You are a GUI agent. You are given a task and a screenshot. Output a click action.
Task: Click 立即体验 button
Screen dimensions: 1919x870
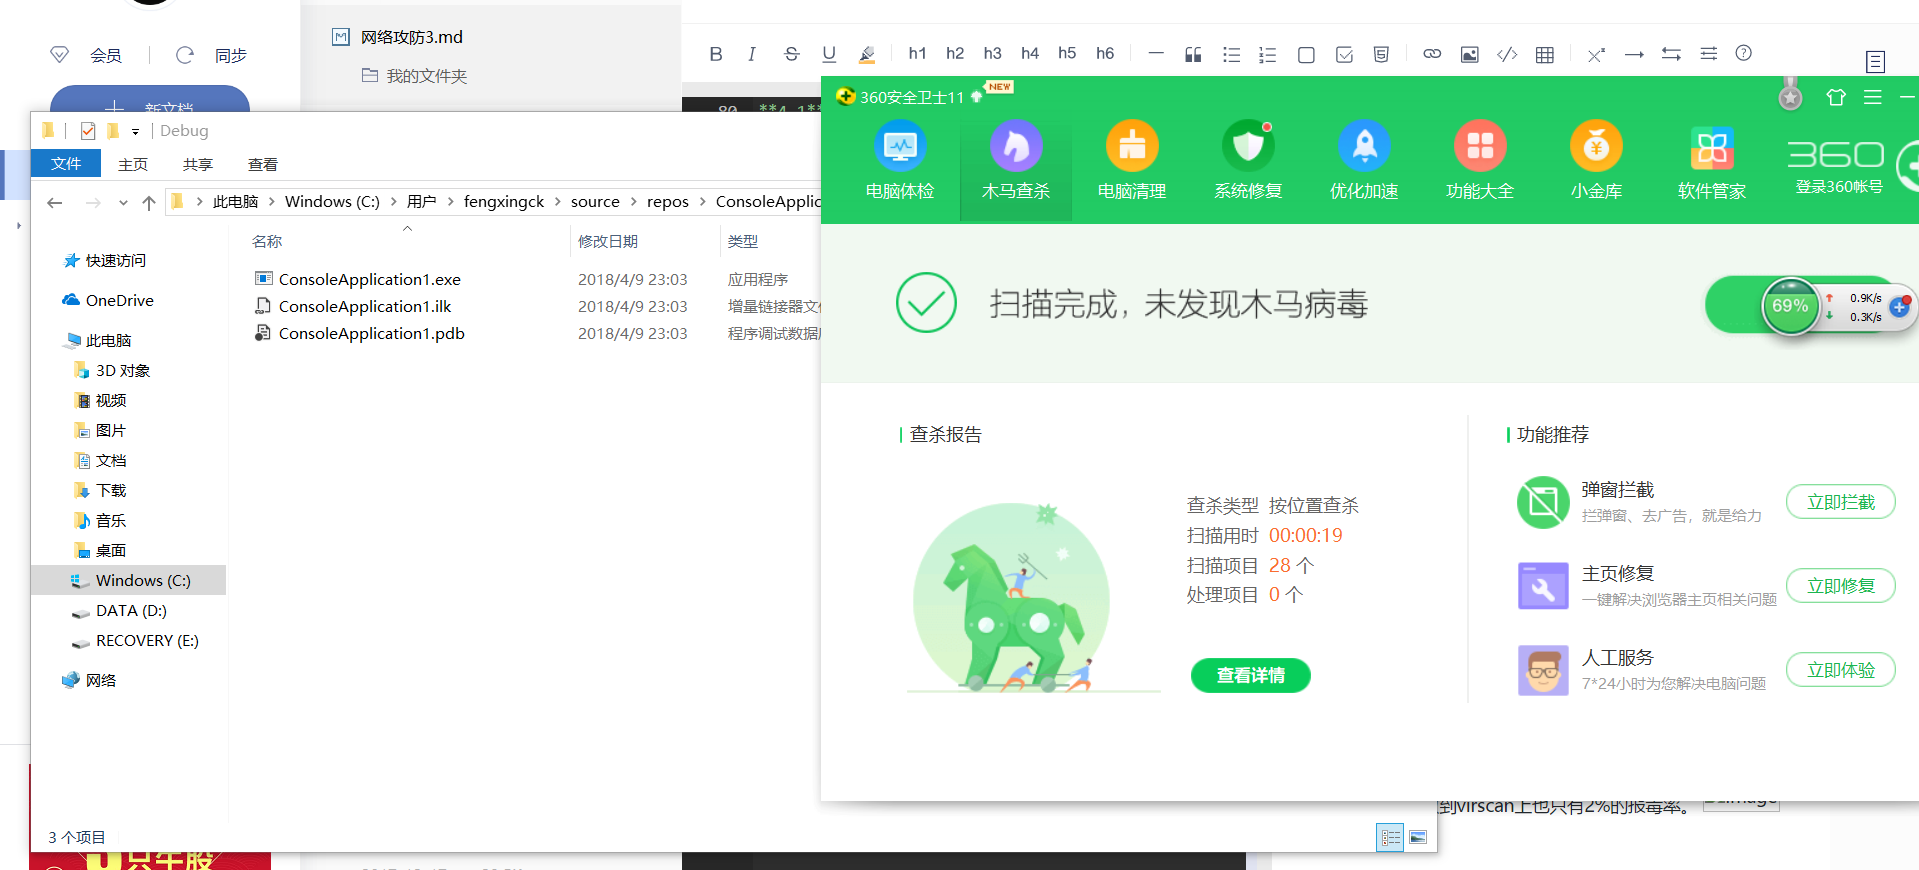pos(1841,670)
